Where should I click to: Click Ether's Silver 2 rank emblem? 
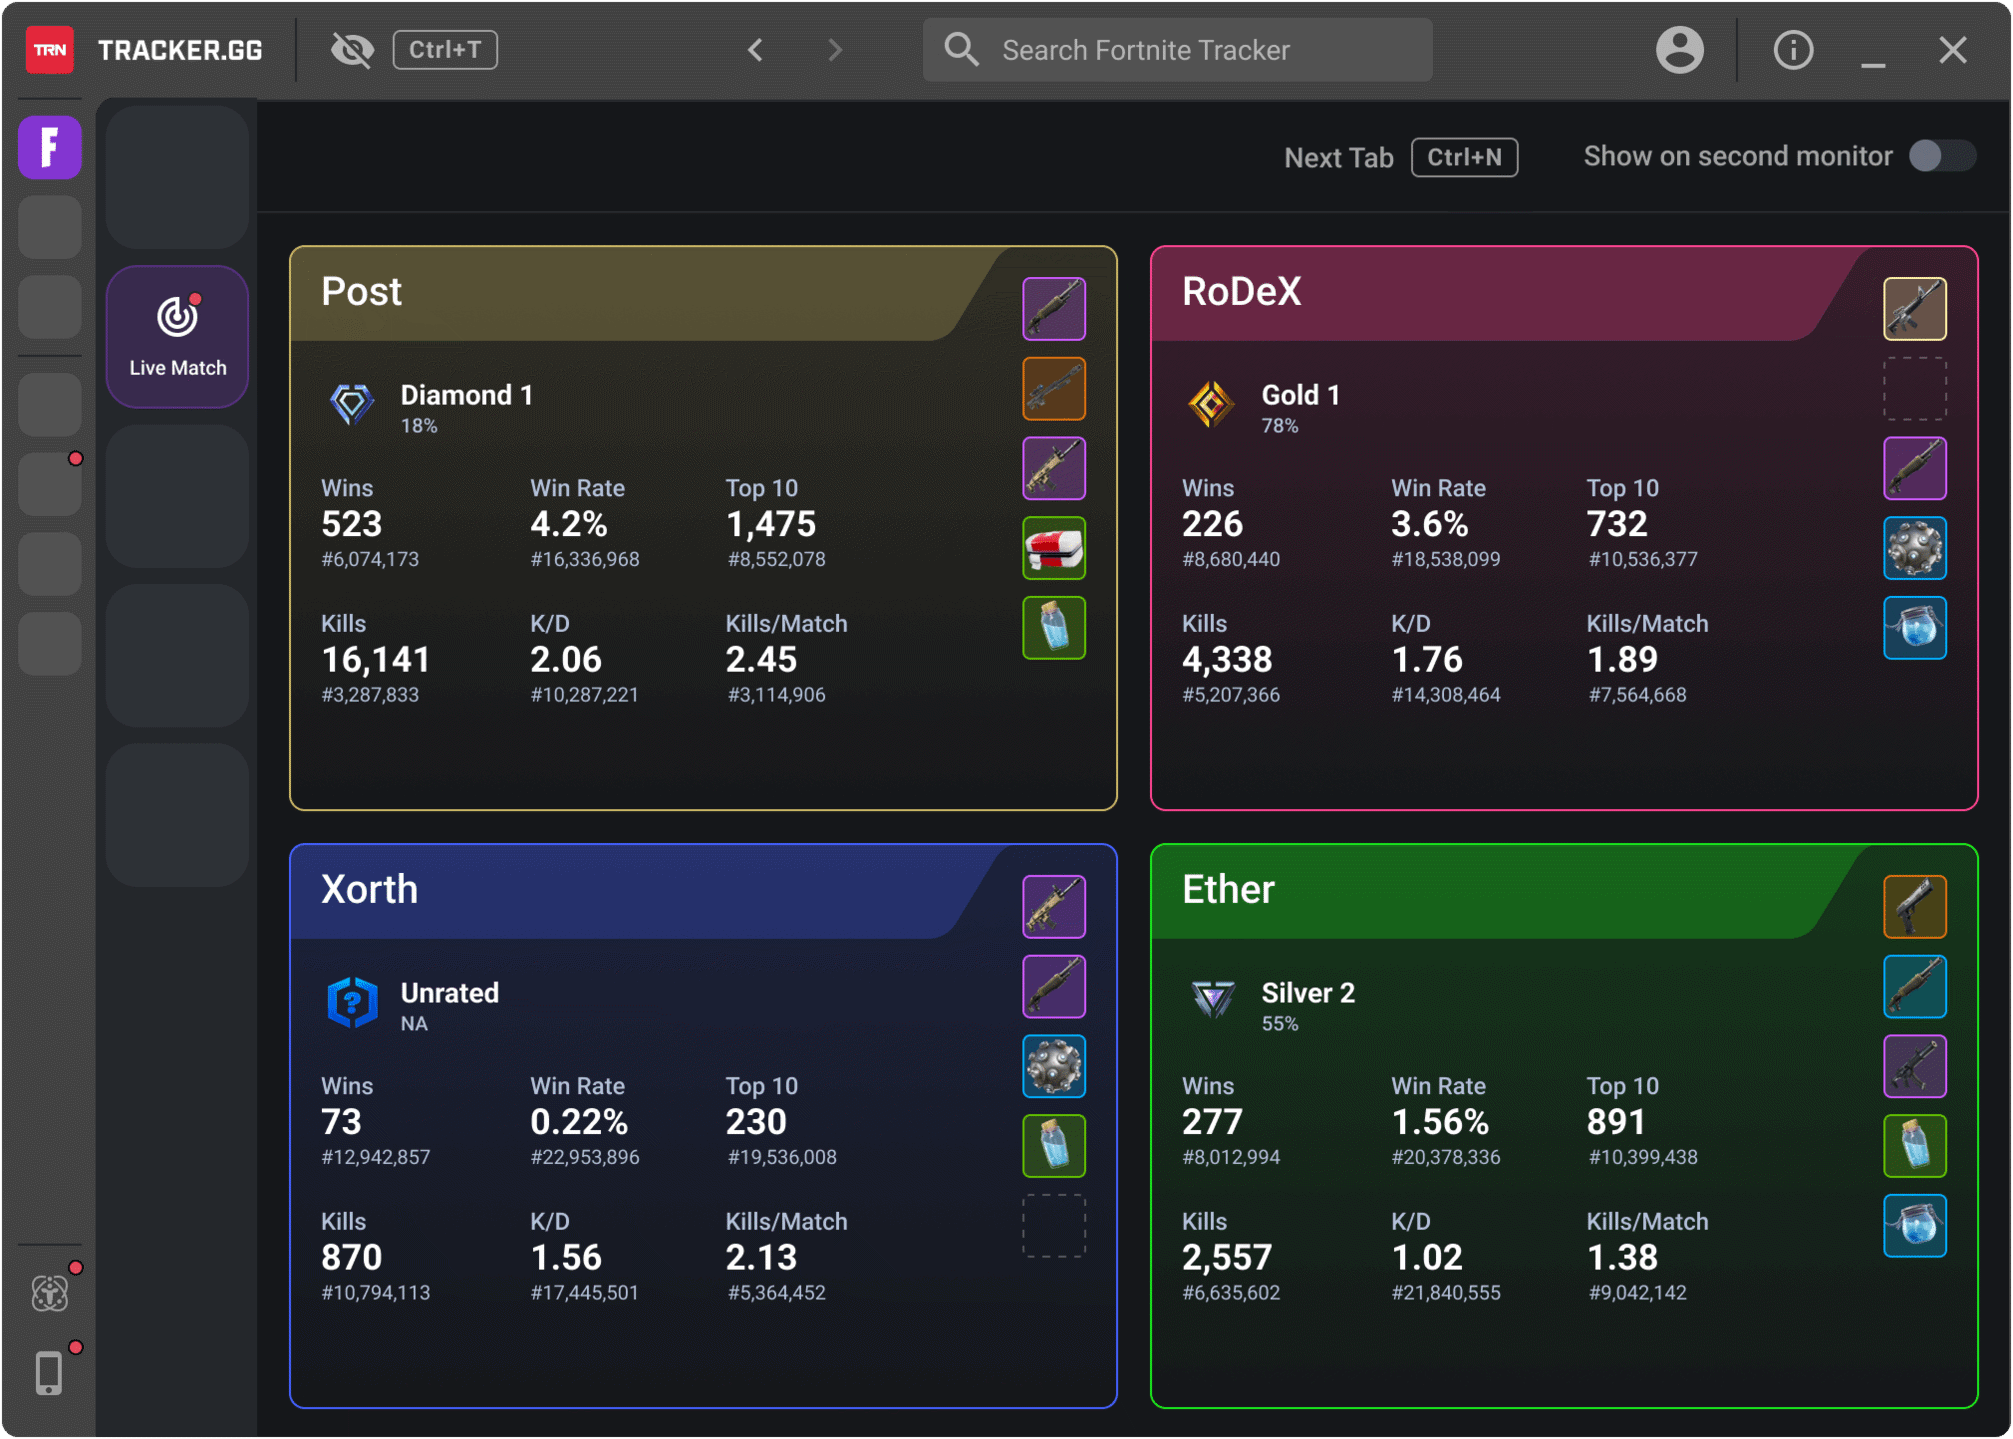click(x=1213, y=1000)
